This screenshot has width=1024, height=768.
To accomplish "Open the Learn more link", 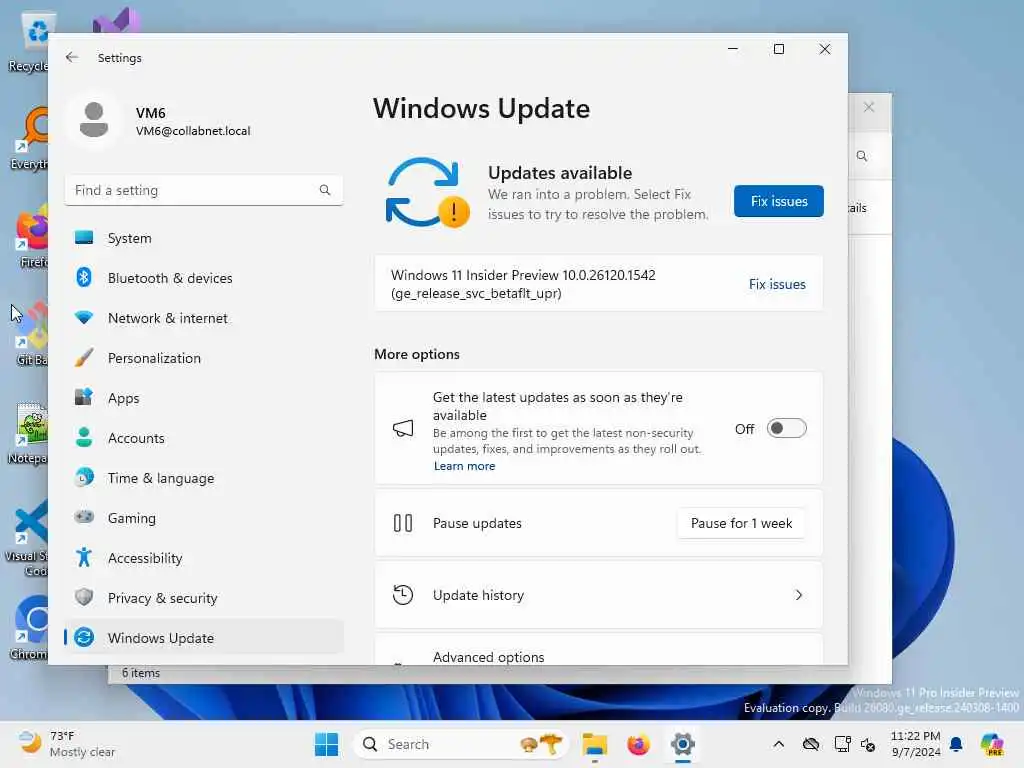I will coord(464,466).
